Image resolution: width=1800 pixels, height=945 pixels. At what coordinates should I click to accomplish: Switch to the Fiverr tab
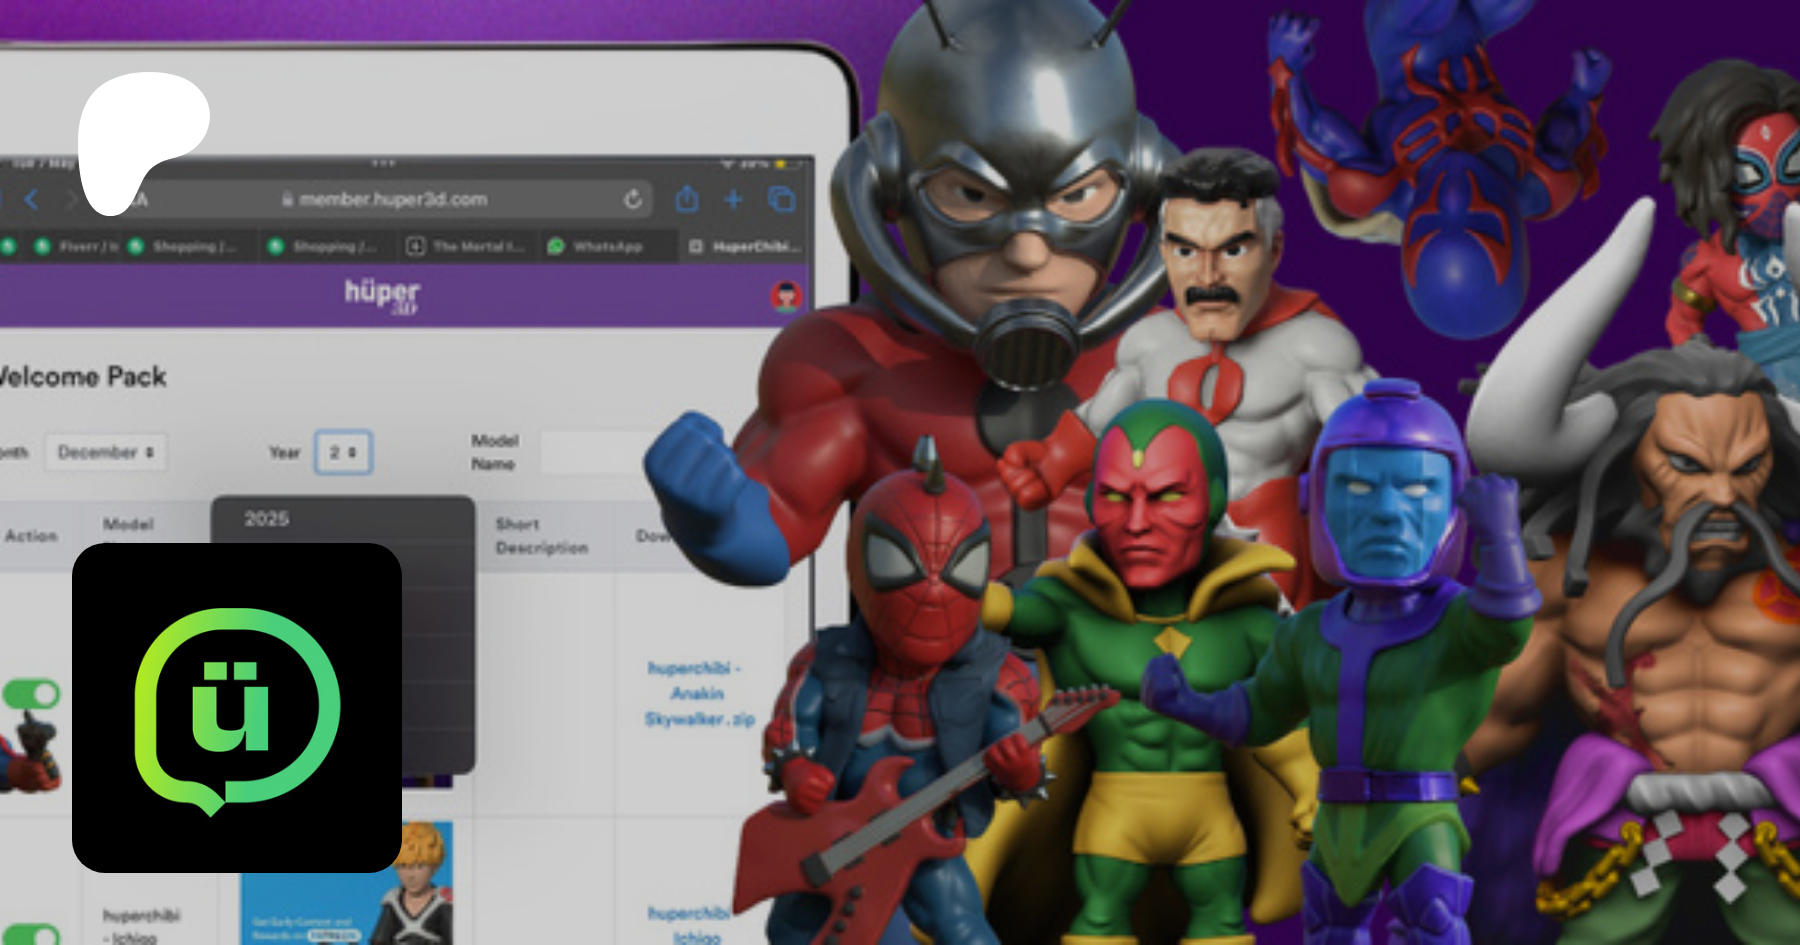pos(78,246)
